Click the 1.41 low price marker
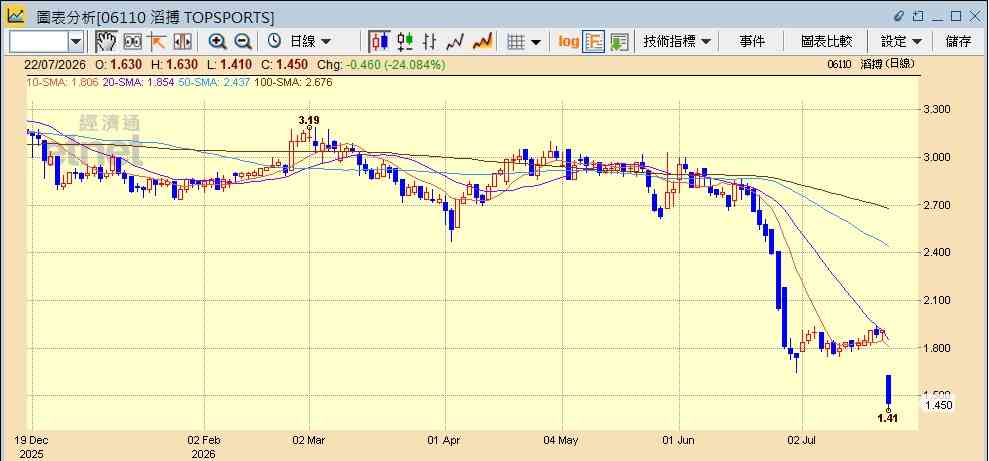The width and height of the screenshot is (989, 461). (888, 417)
